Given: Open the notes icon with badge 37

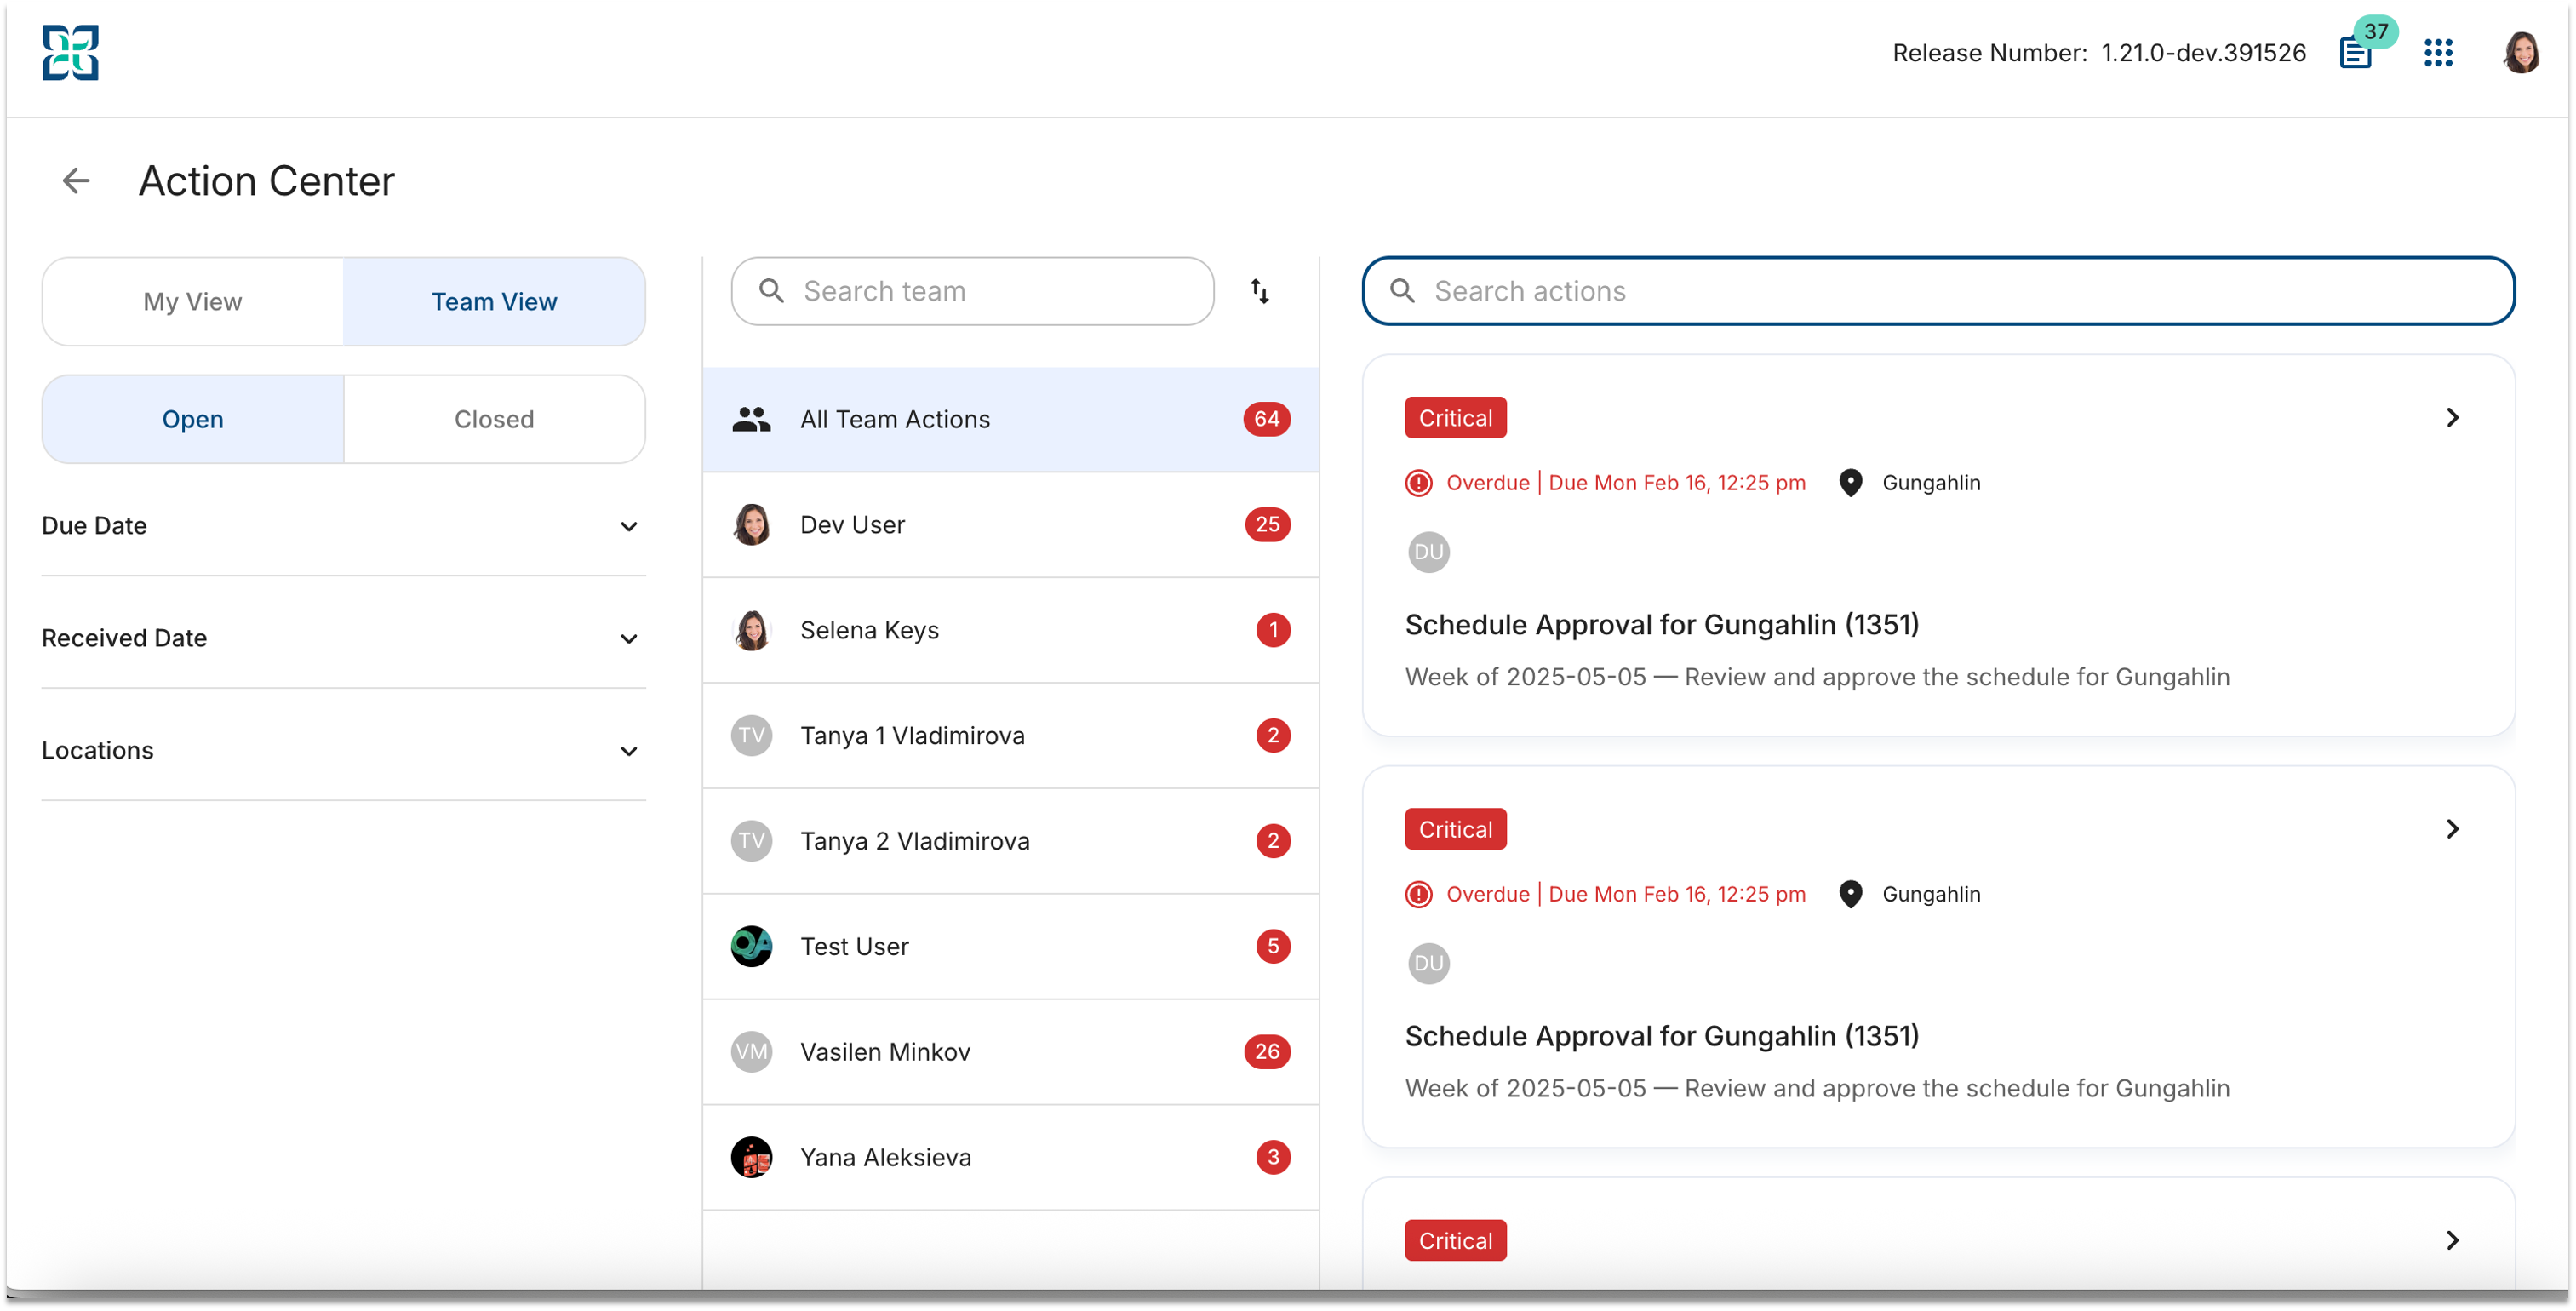Looking at the screenshot, I should point(2357,52).
